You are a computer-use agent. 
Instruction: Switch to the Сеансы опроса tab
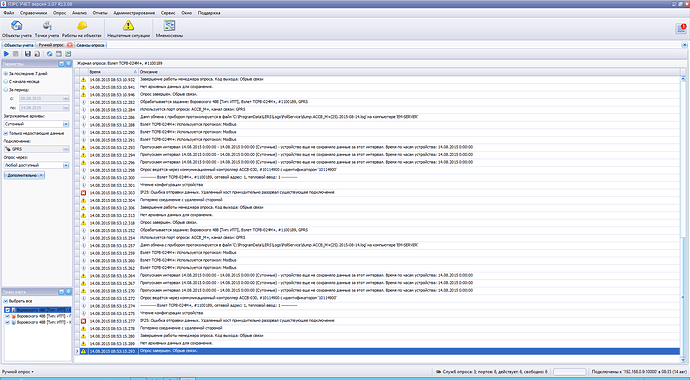click(x=90, y=45)
